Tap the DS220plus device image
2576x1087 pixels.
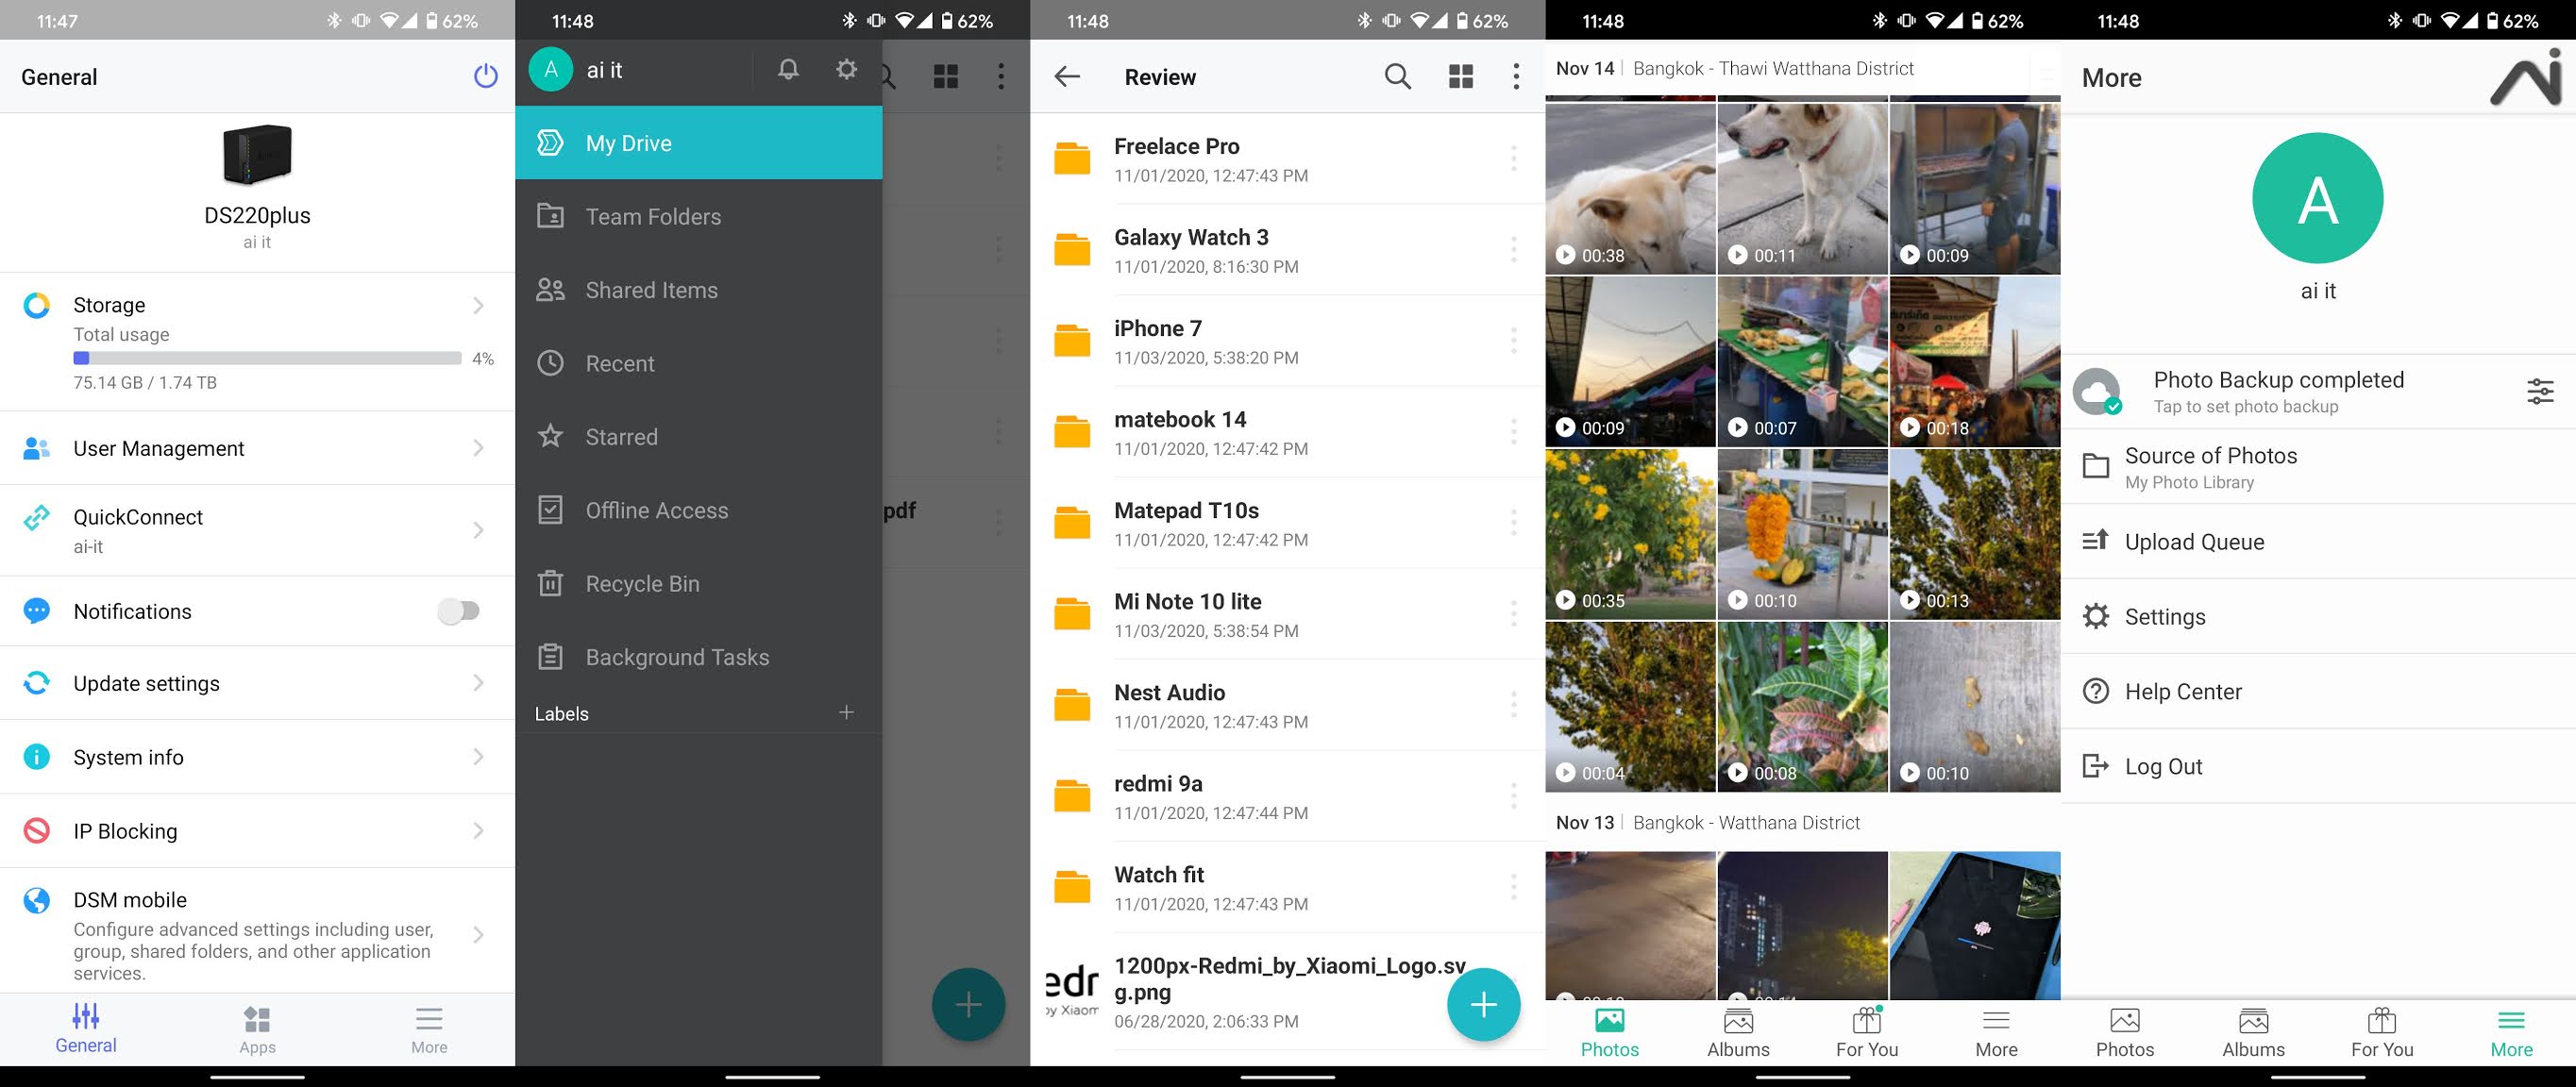[x=257, y=155]
